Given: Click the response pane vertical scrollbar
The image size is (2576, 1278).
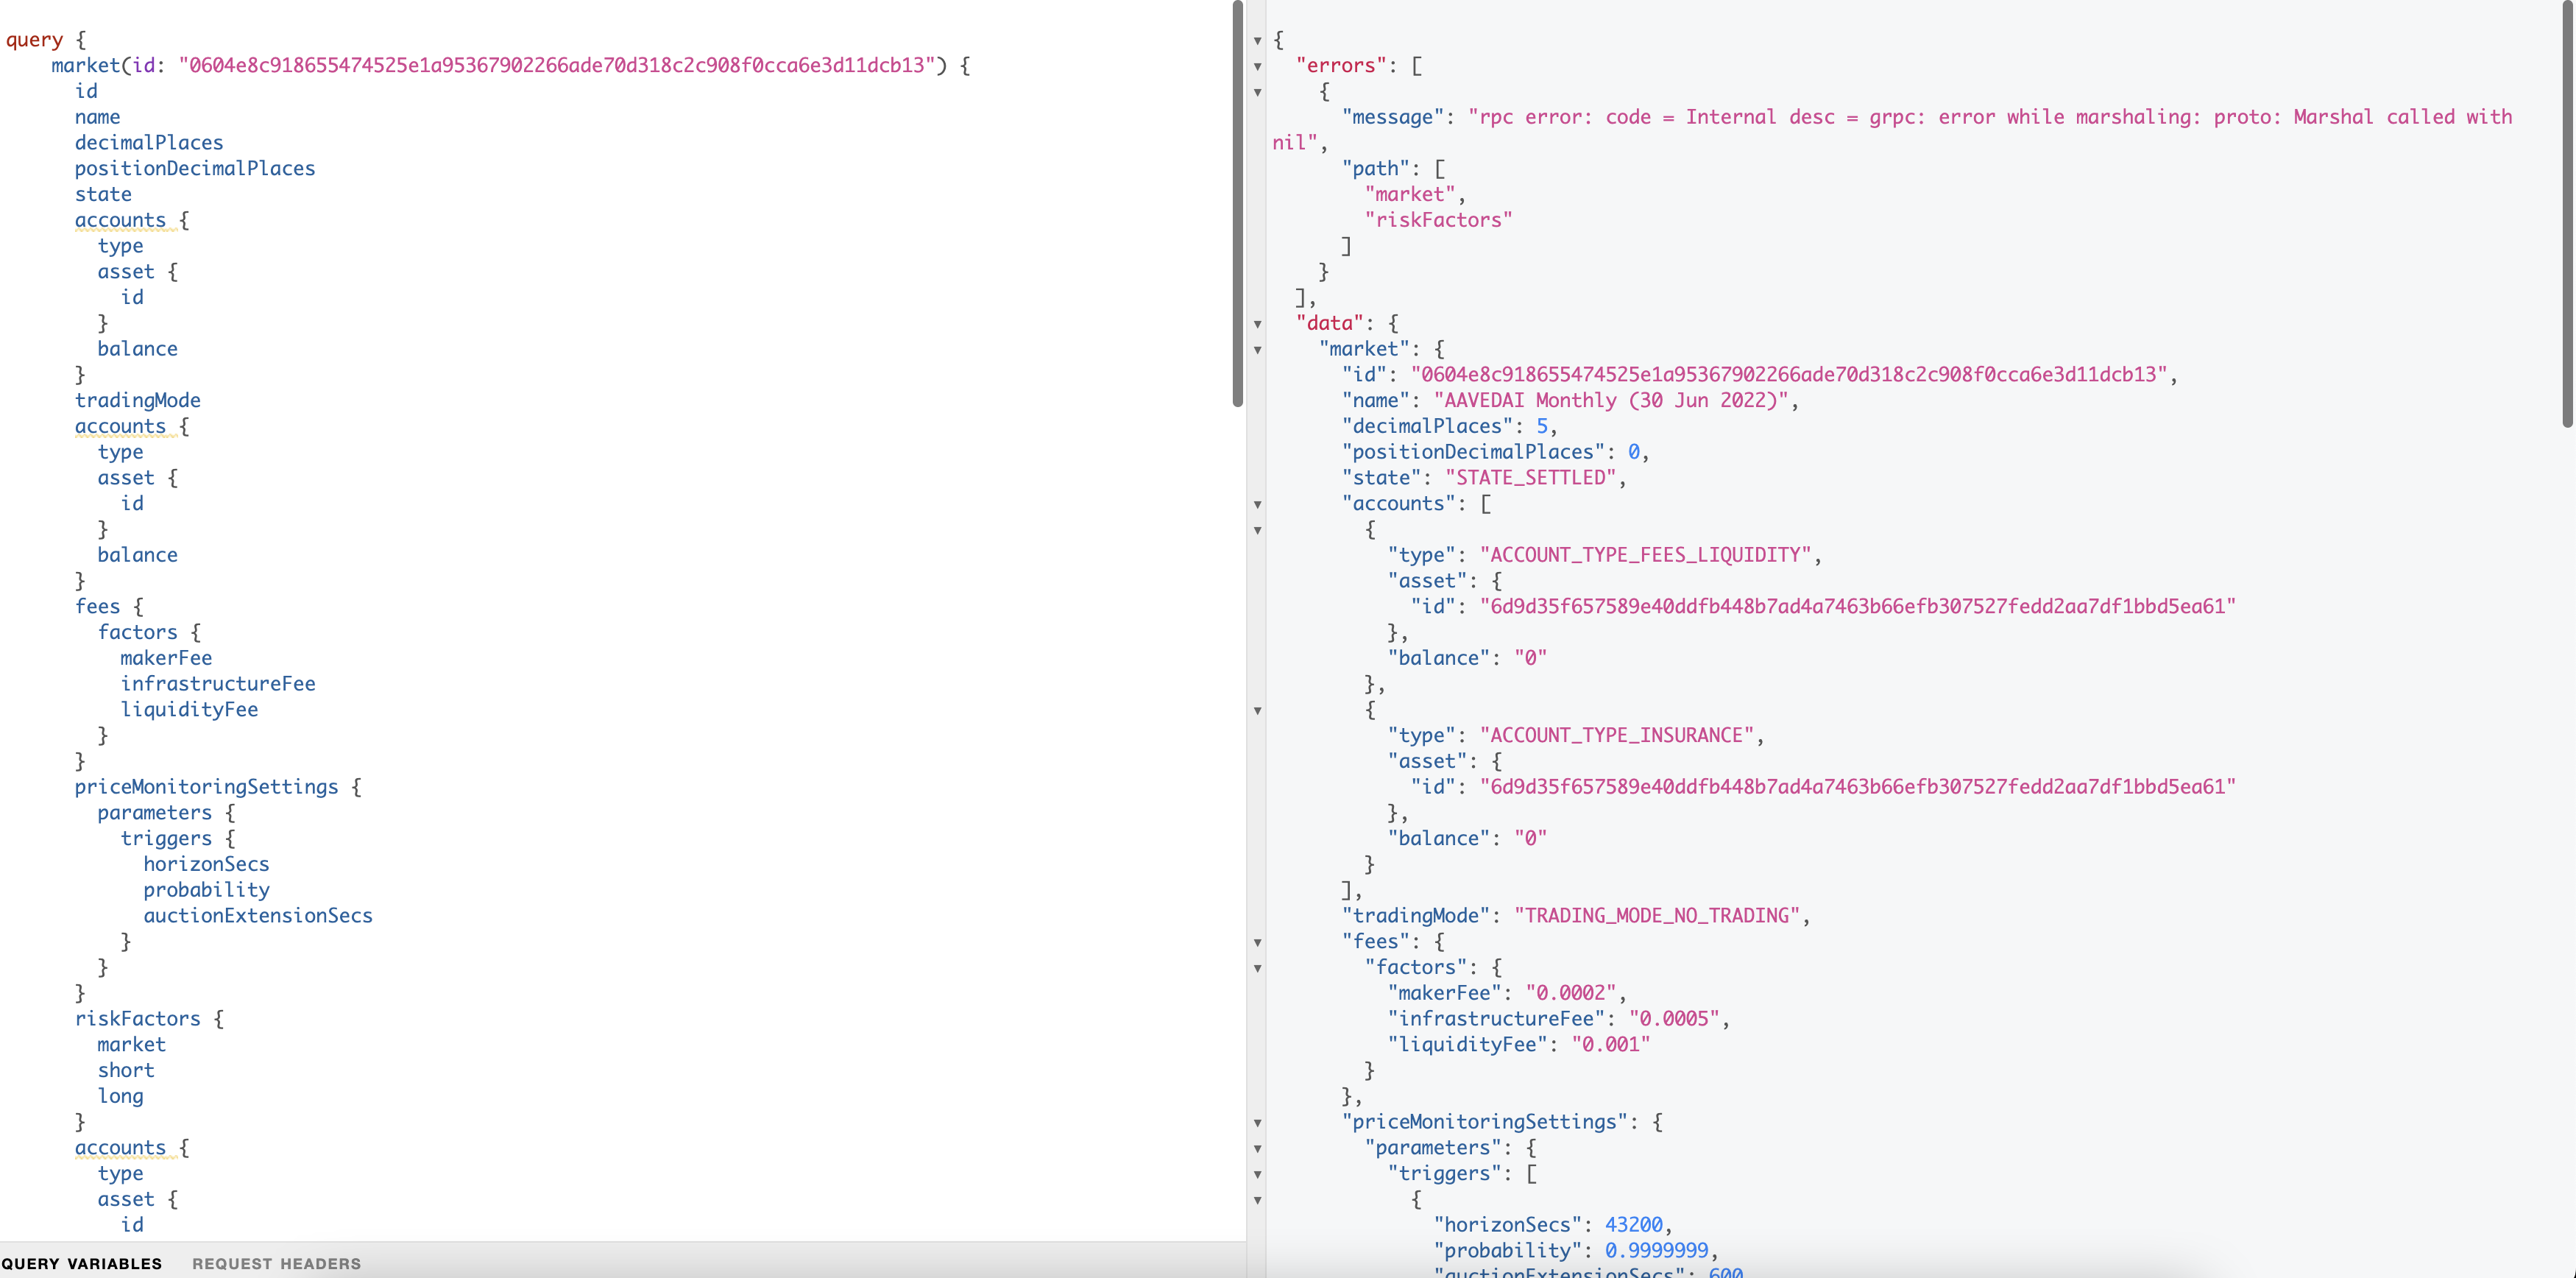Looking at the screenshot, I should tap(2568, 215).
